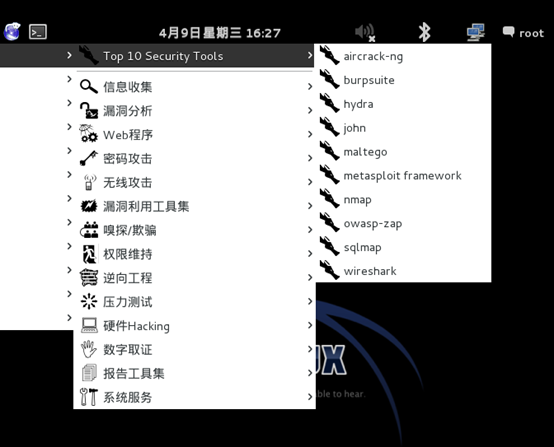Launch the terminal icon in top panel
This screenshot has width=554, height=447.
38,32
